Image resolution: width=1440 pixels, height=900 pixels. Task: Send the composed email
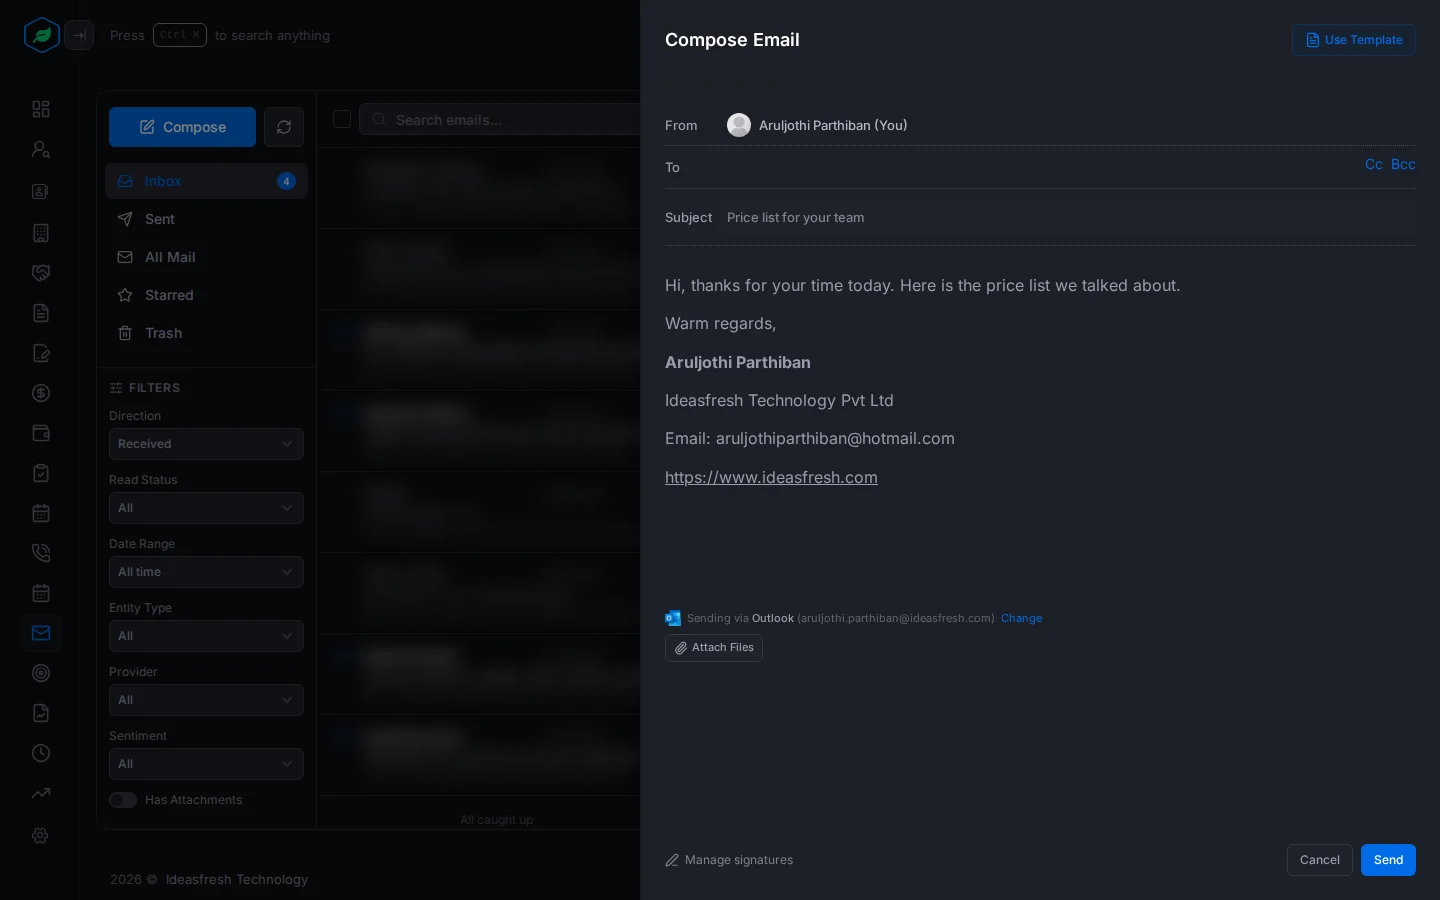point(1388,860)
